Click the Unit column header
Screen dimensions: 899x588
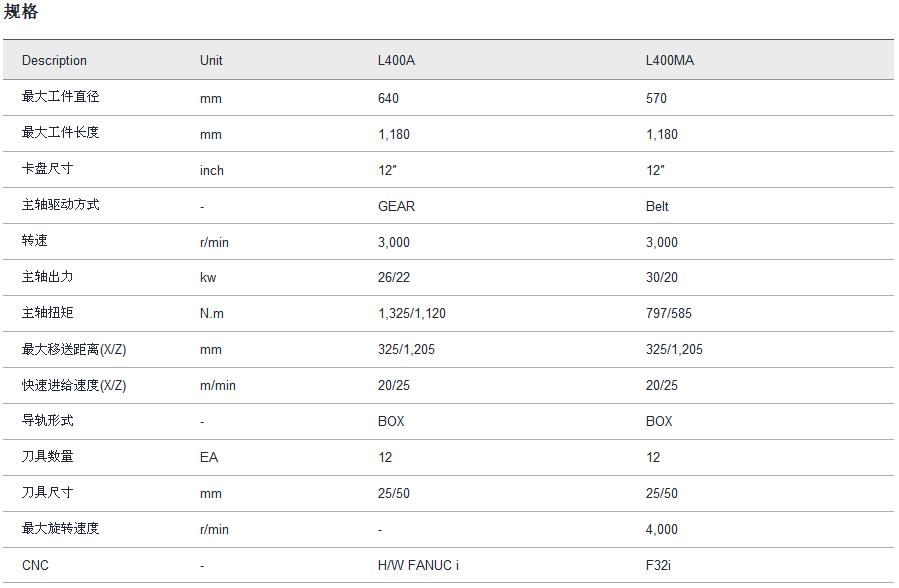click(211, 60)
